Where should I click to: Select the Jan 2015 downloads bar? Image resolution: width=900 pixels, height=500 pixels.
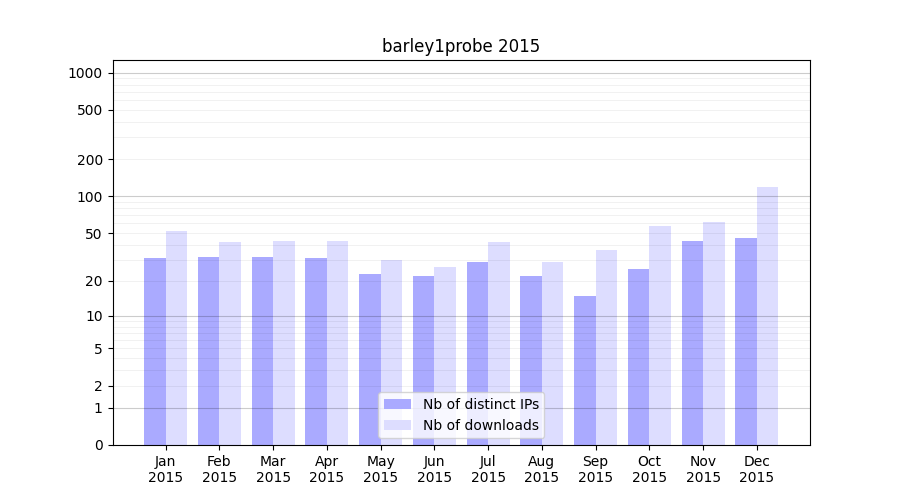176,338
